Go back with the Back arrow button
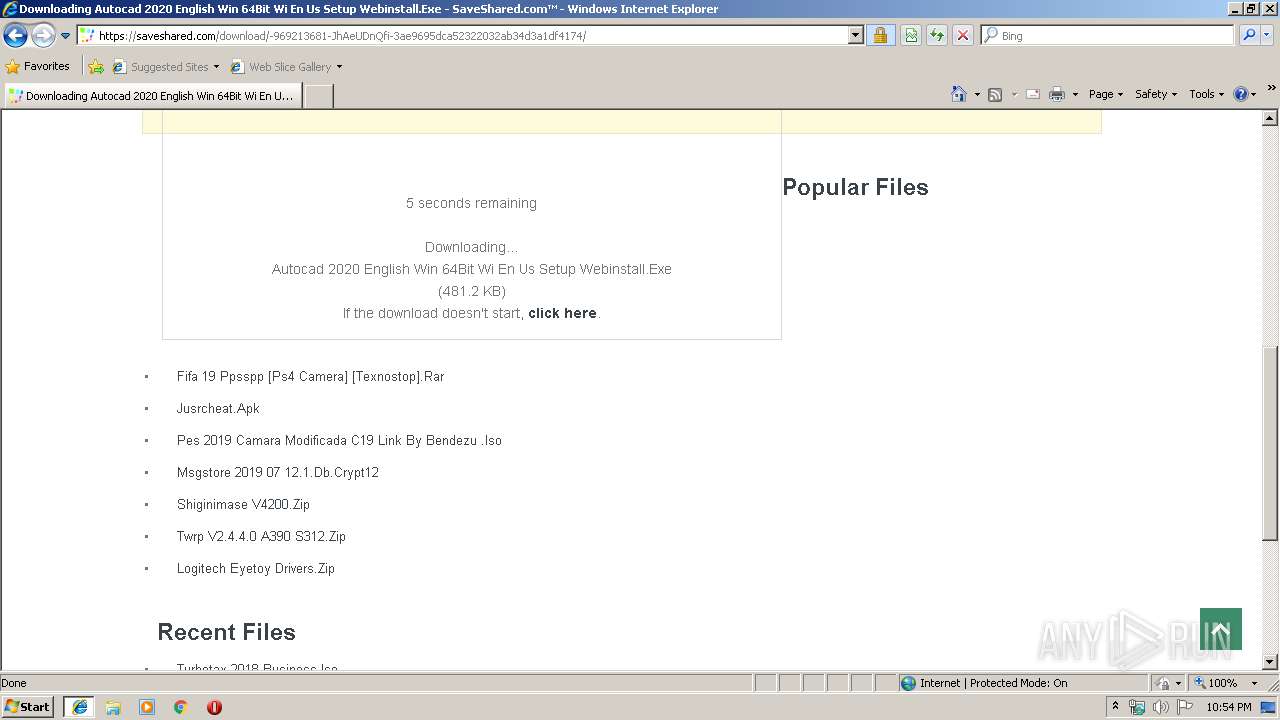The image size is (1280, 720). point(16,36)
